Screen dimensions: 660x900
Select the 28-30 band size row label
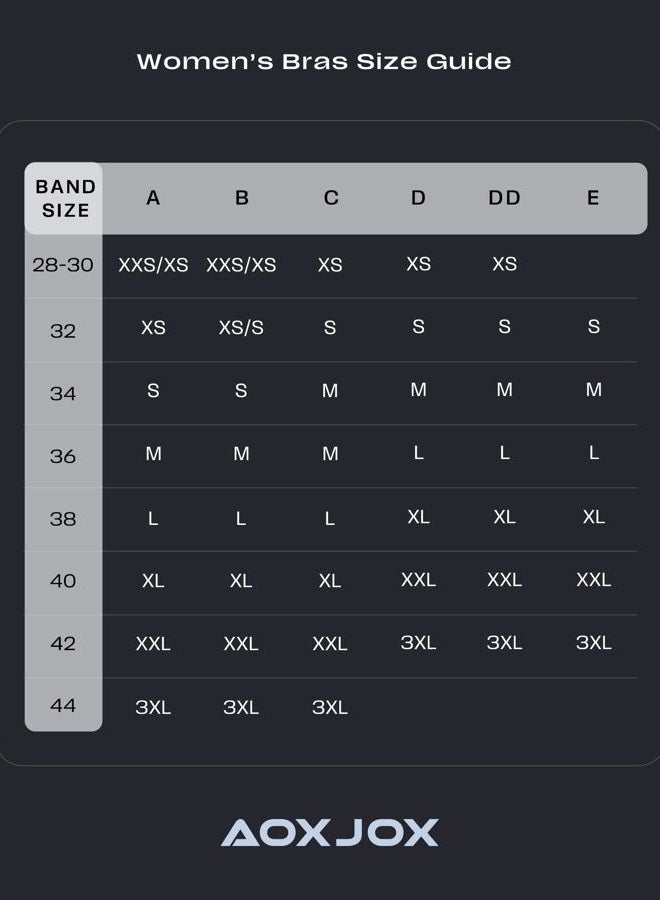(63, 265)
